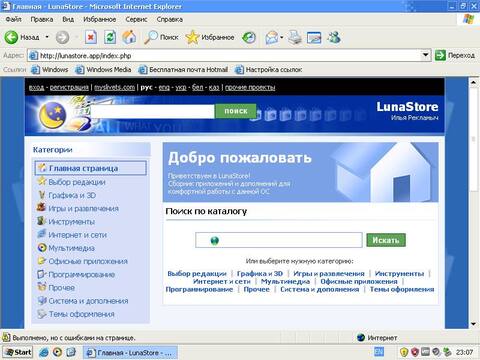Click the page scrollbar down arrow

coord(473,324)
